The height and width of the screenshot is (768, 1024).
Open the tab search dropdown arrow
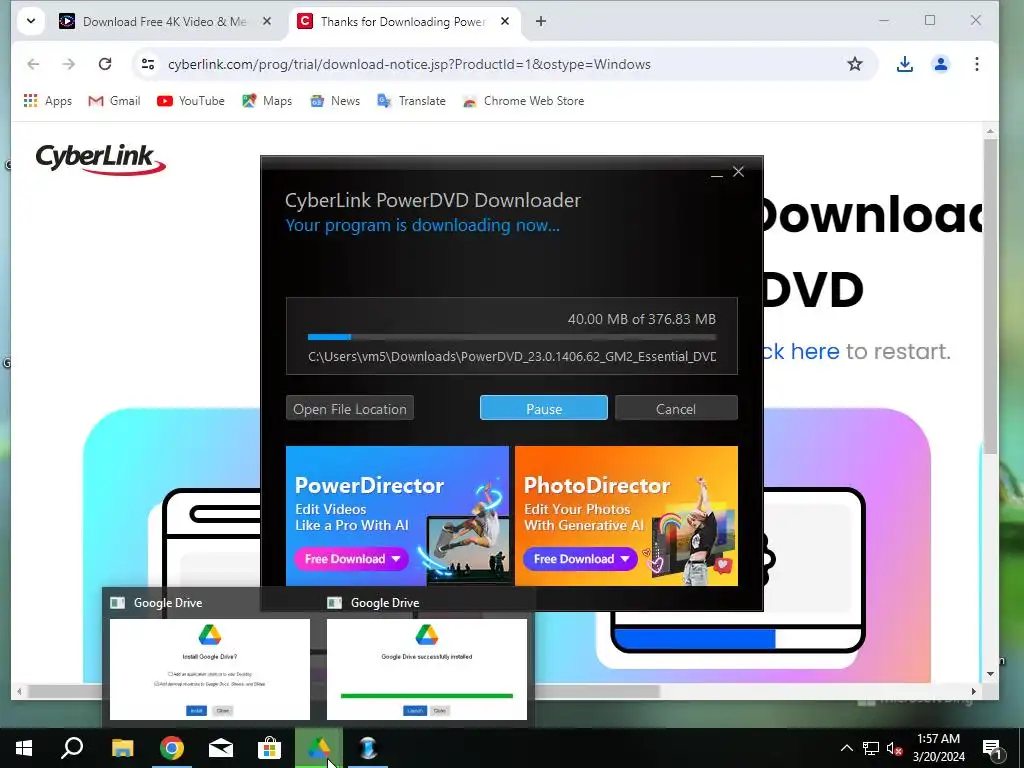pyautogui.click(x=31, y=21)
